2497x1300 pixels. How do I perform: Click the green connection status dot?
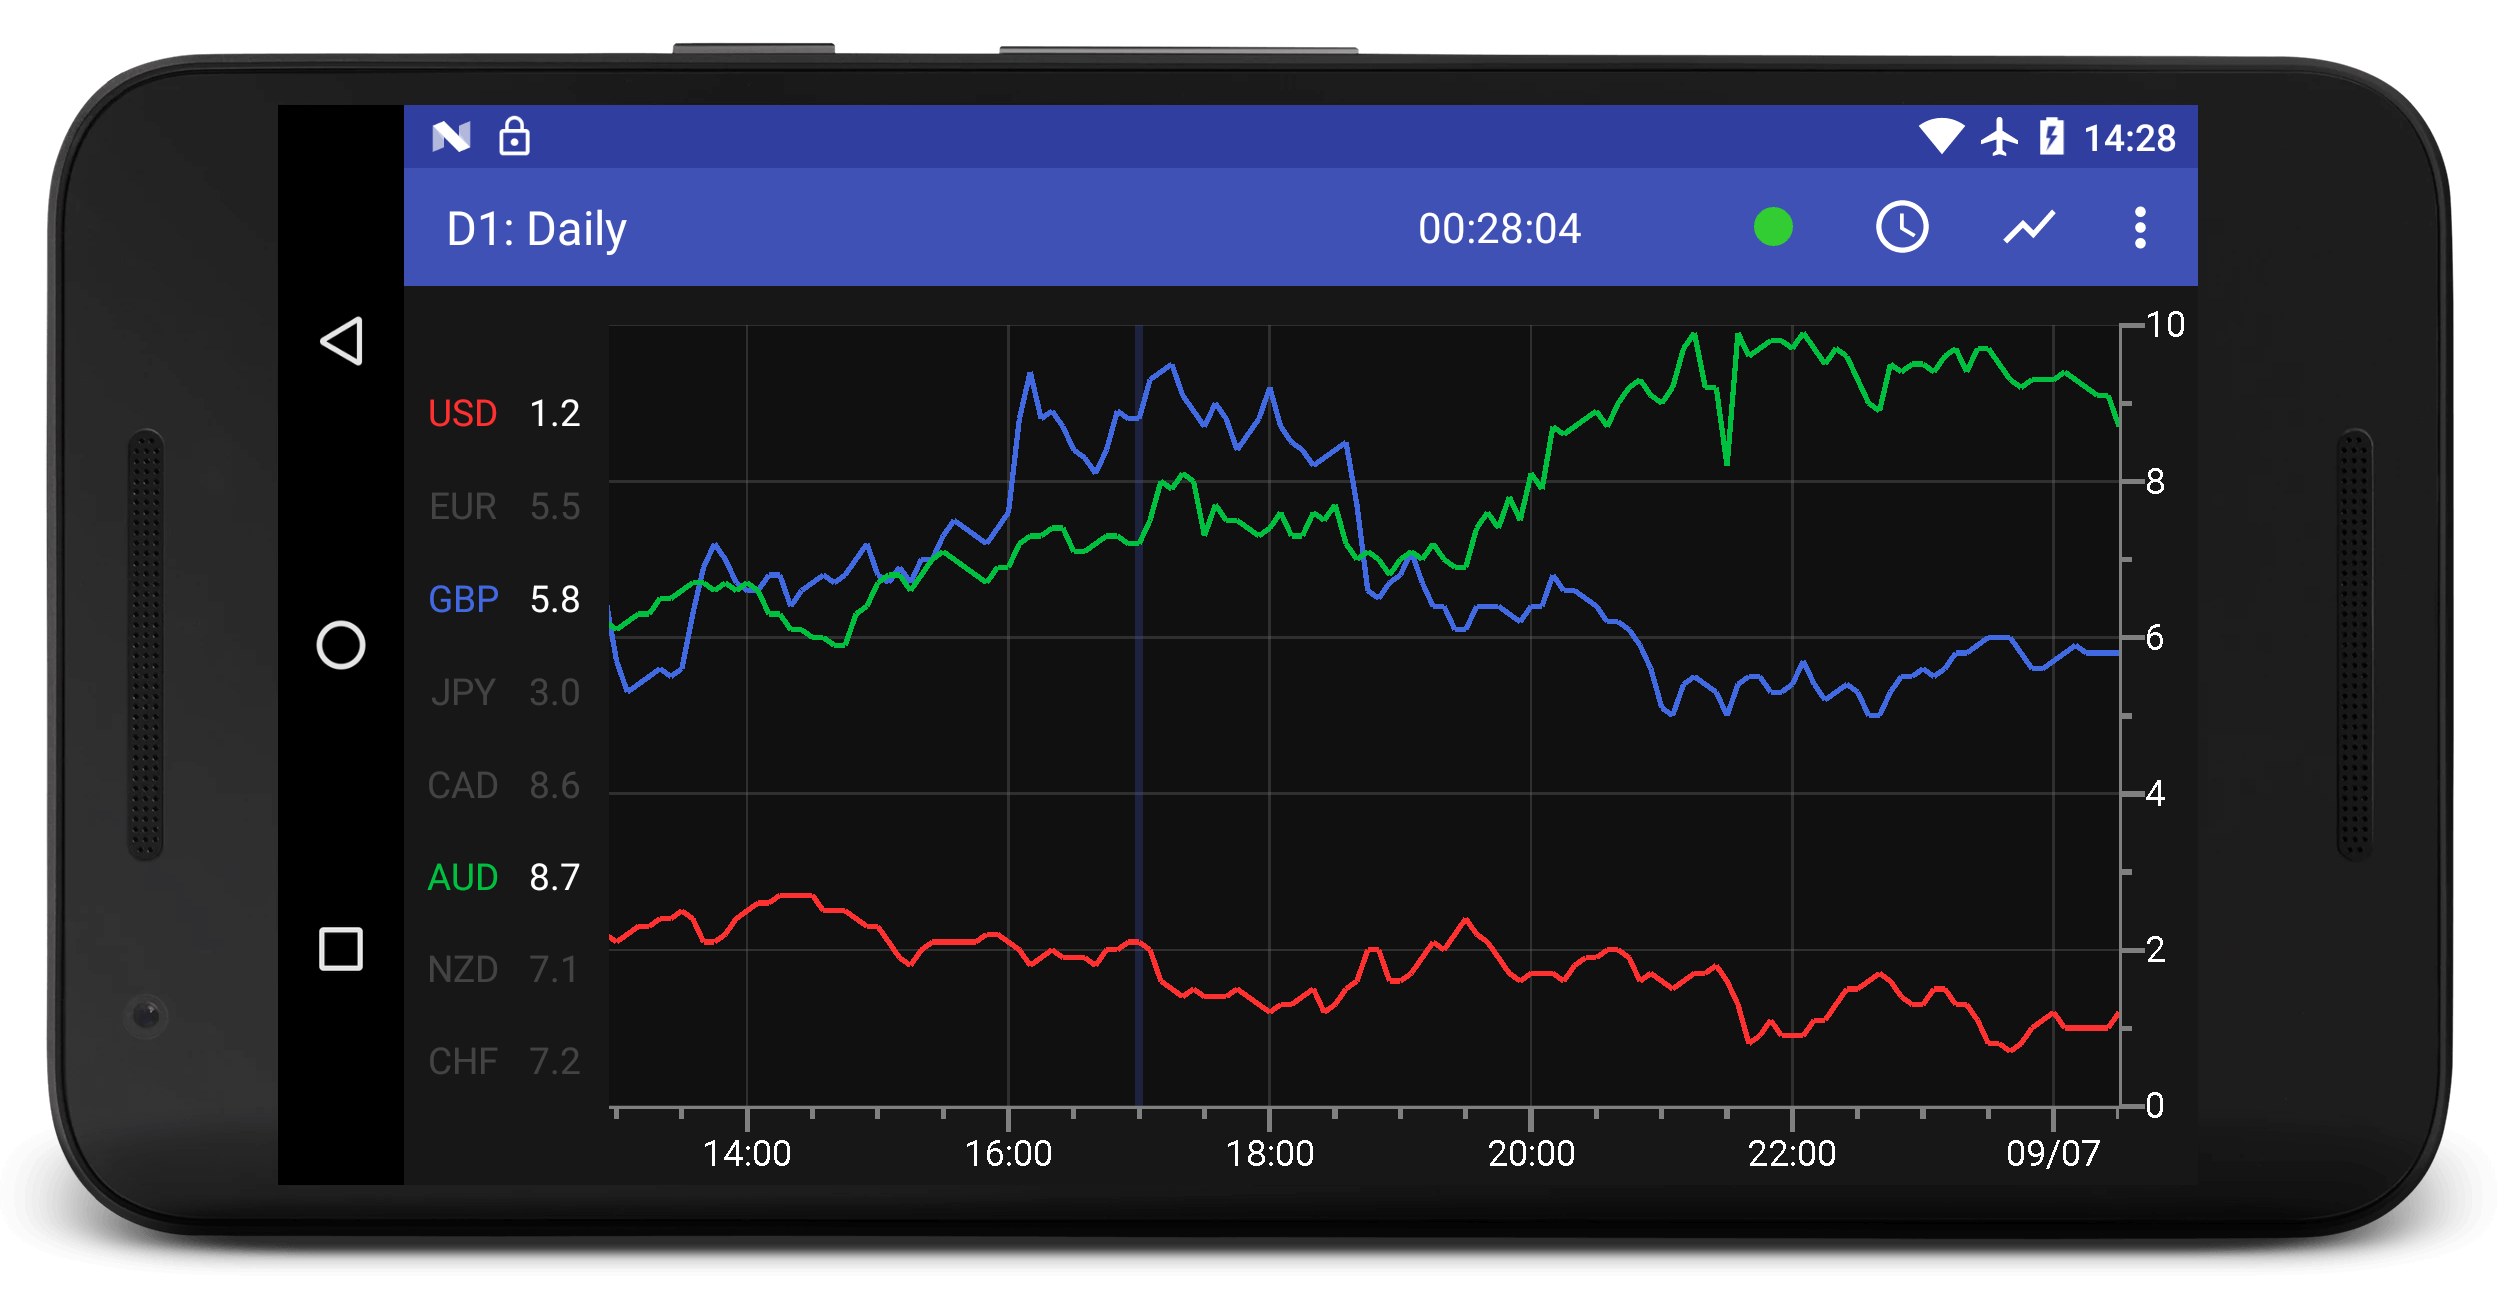(x=1775, y=227)
